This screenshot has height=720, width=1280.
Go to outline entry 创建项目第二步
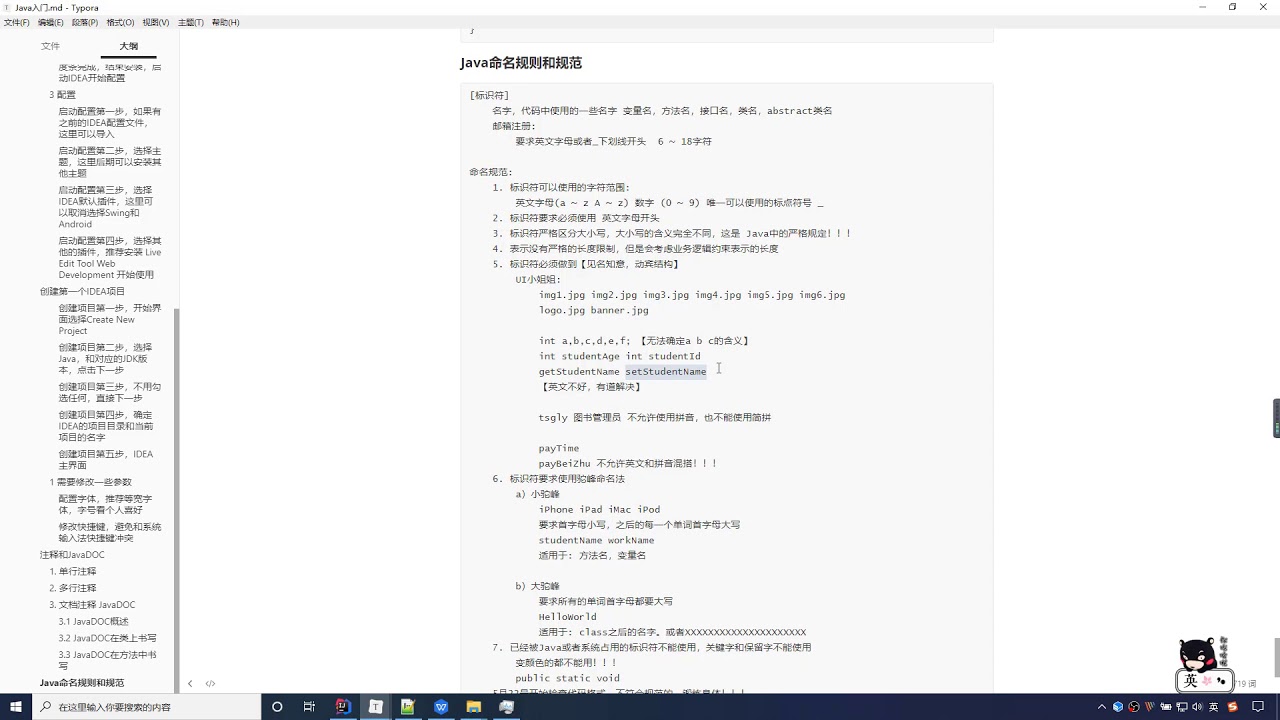point(105,358)
